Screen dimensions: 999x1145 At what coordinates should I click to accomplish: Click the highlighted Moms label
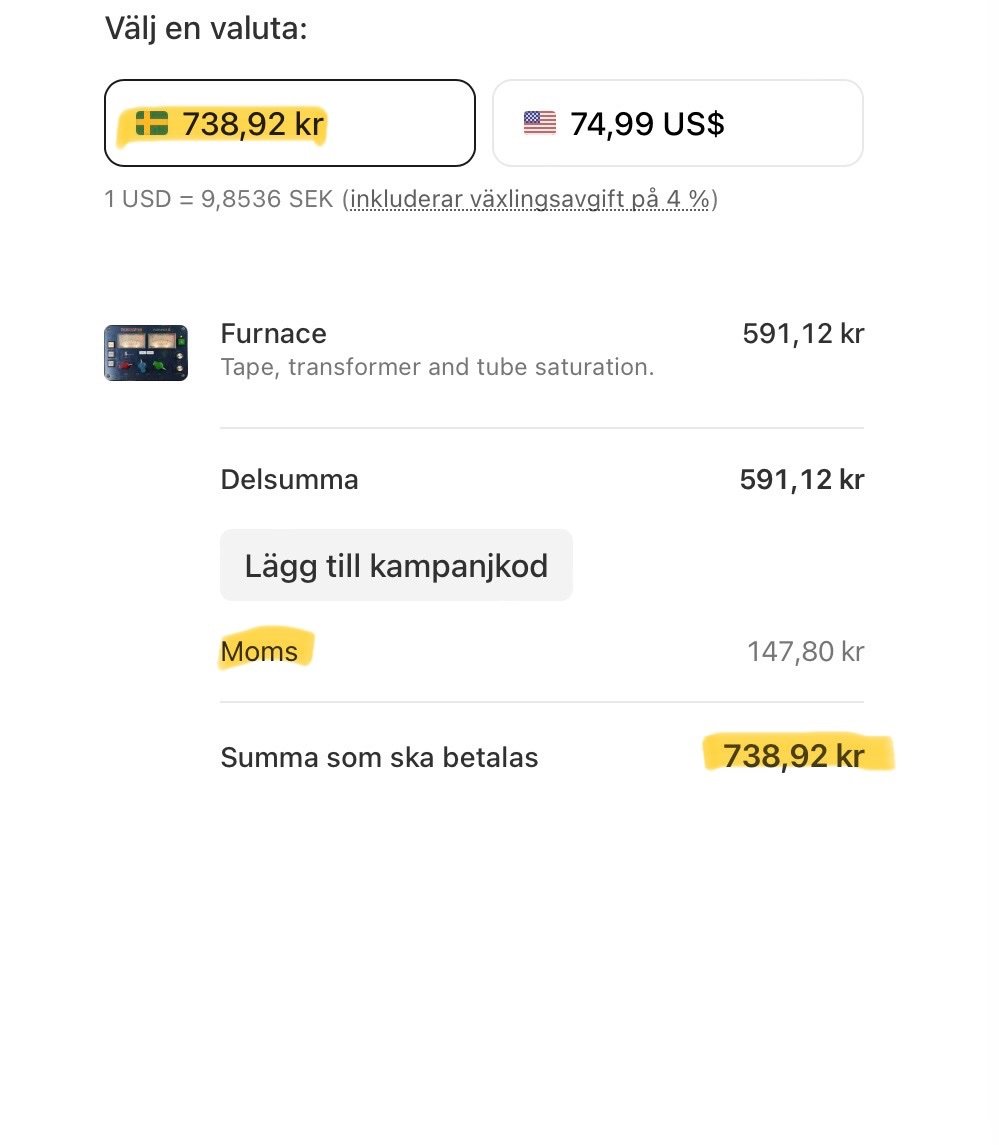coord(260,652)
